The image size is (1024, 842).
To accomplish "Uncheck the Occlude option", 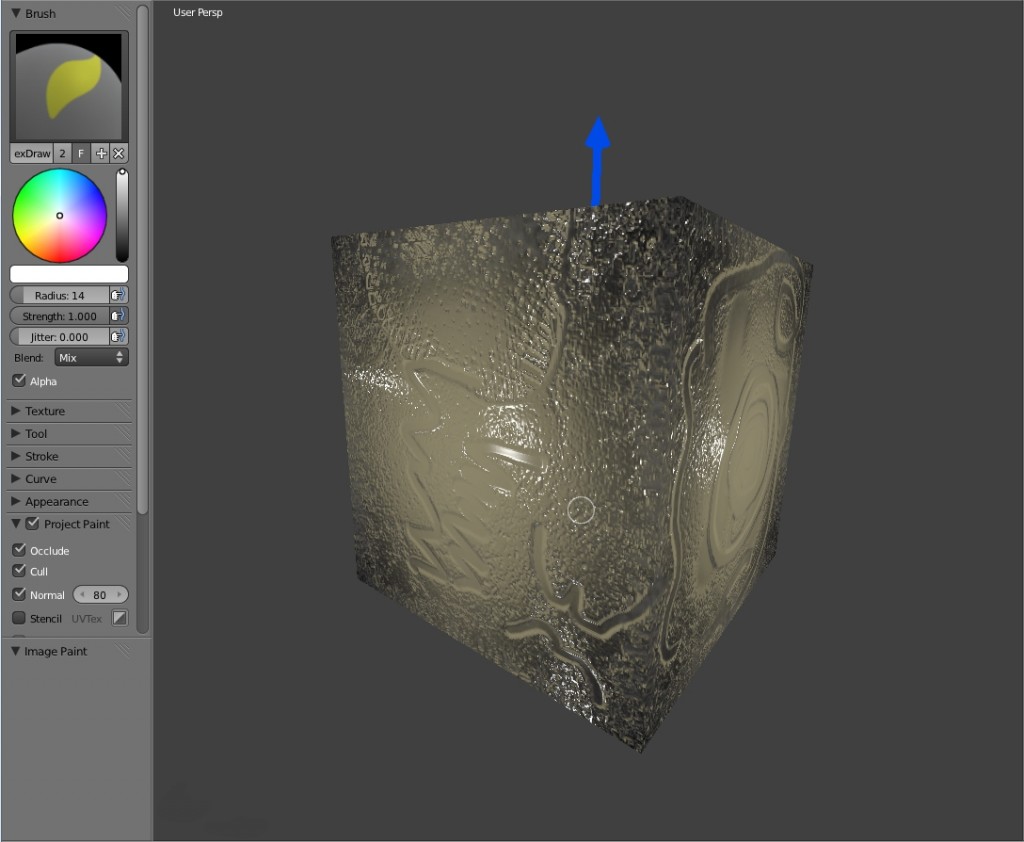I will pyautogui.click(x=17, y=550).
